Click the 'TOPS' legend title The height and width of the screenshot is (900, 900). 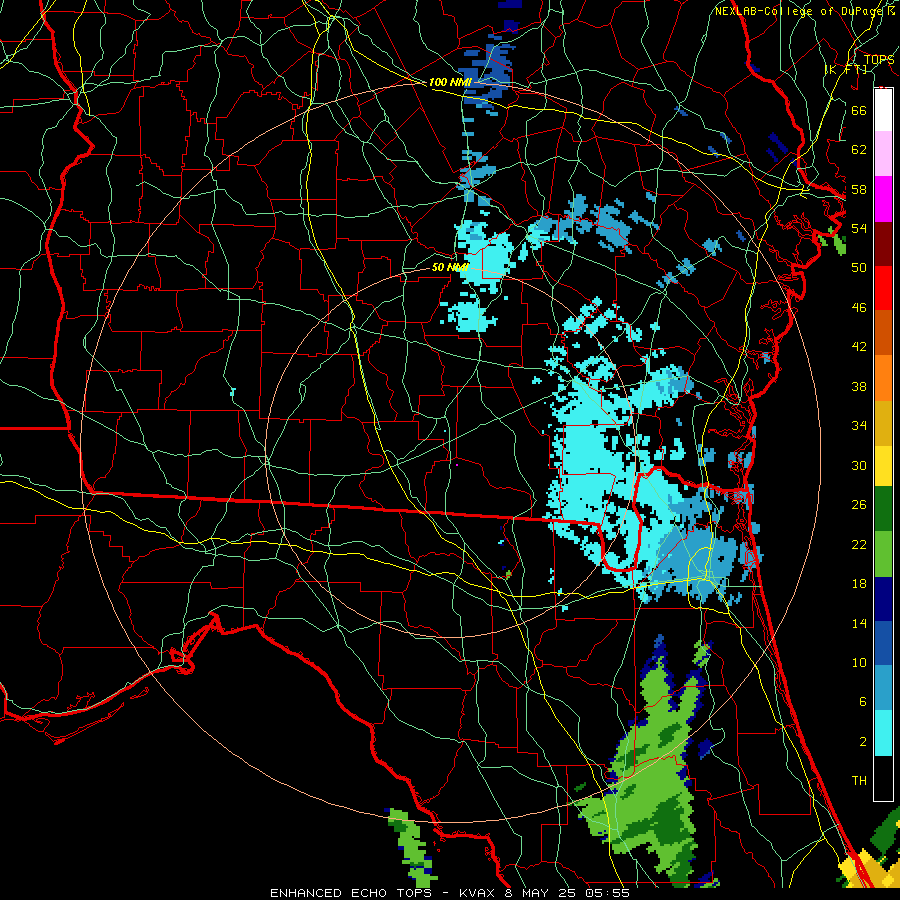[x=878, y=59]
